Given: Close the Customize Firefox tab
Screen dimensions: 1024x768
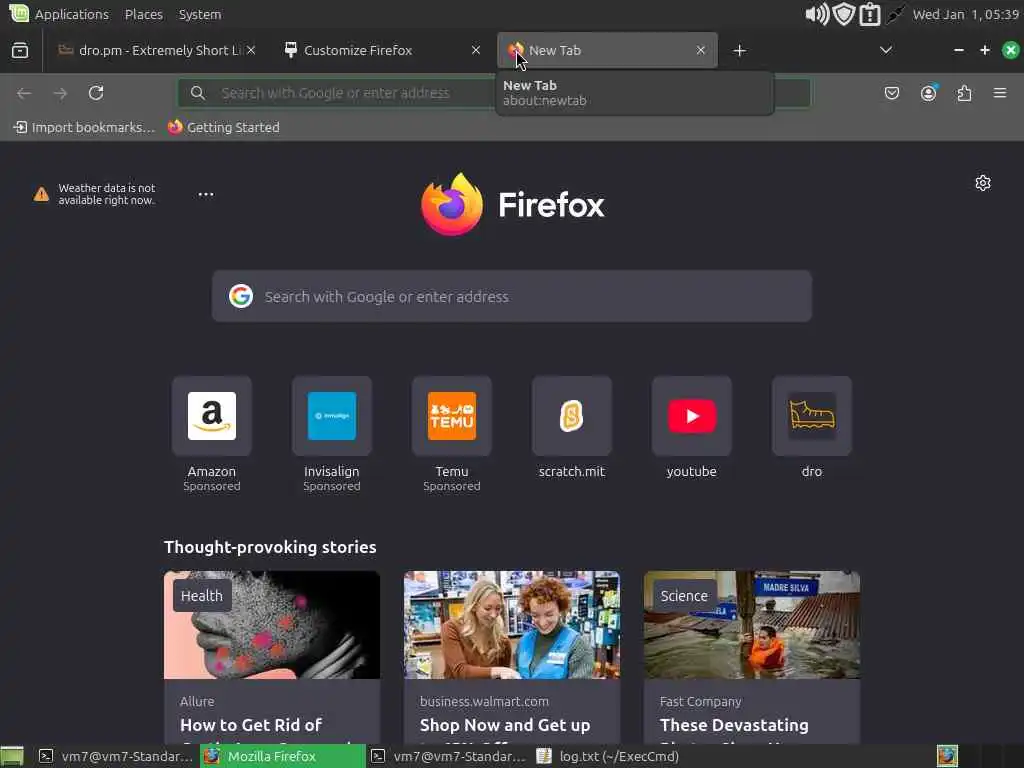Looking at the screenshot, I should 475,50.
